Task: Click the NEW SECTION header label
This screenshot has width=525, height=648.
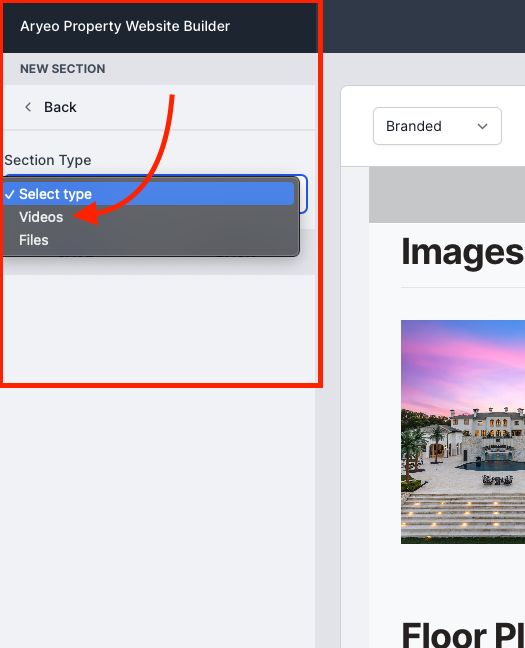Action: point(63,69)
